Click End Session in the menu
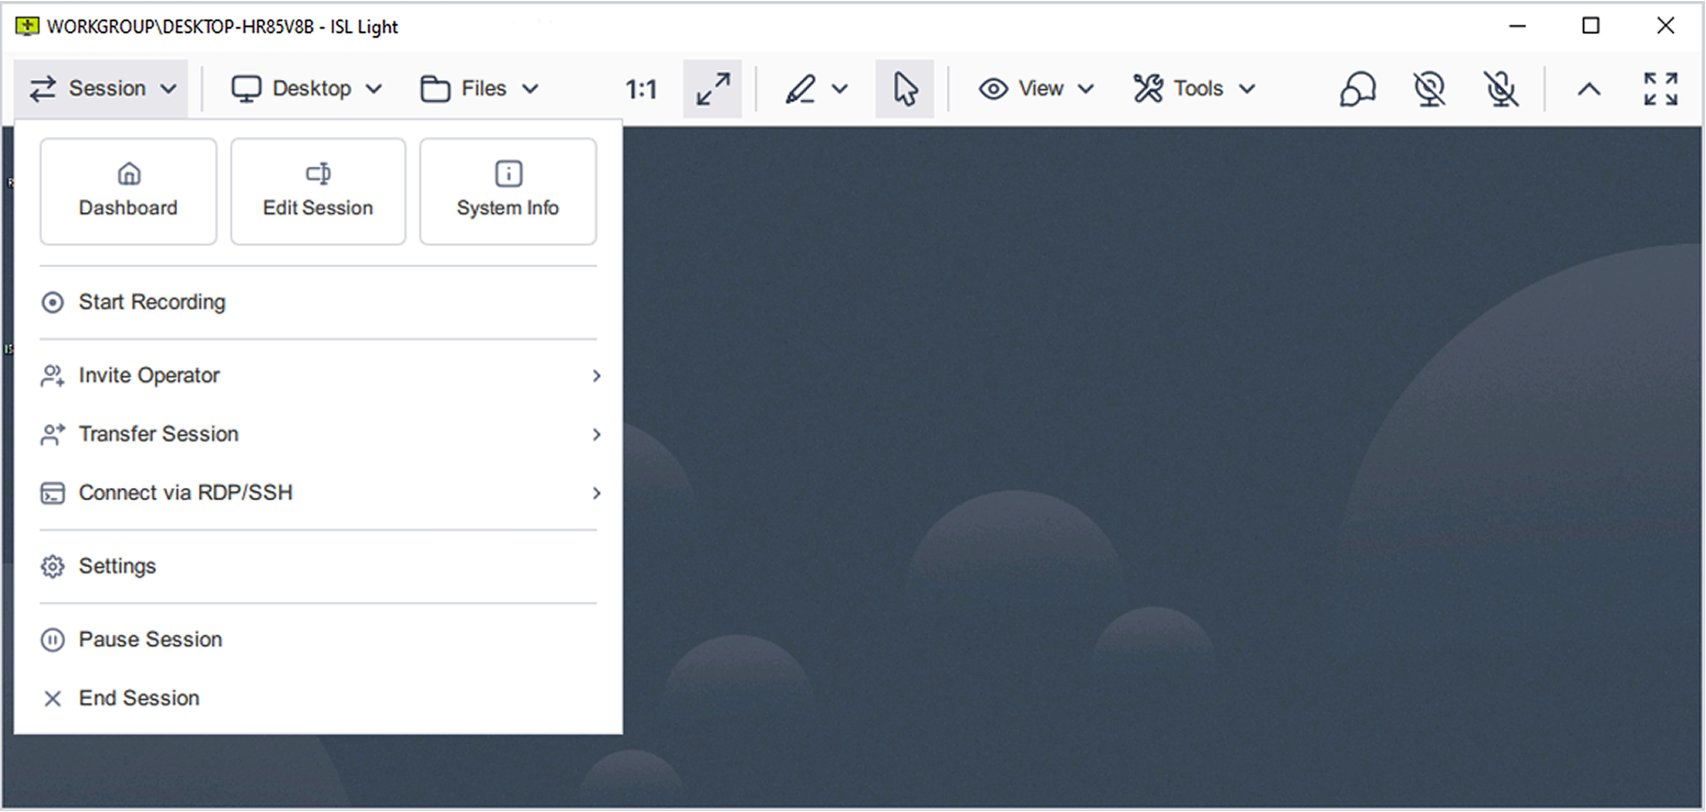 tap(139, 698)
